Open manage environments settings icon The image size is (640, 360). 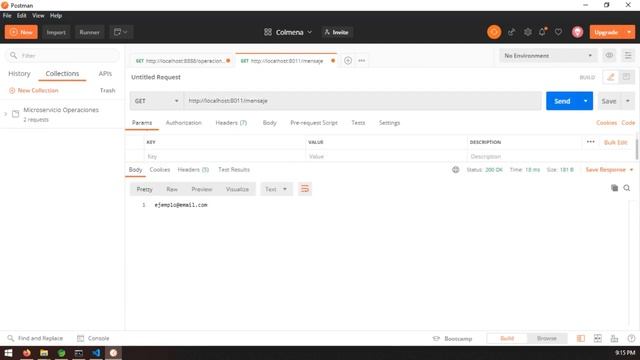[x=628, y=56]
